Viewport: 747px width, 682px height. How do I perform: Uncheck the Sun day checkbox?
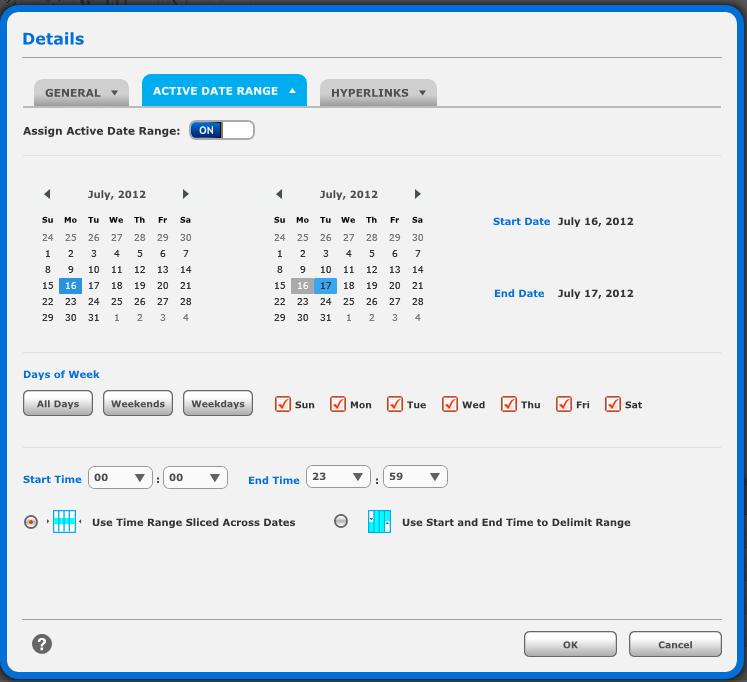[283, 404]
